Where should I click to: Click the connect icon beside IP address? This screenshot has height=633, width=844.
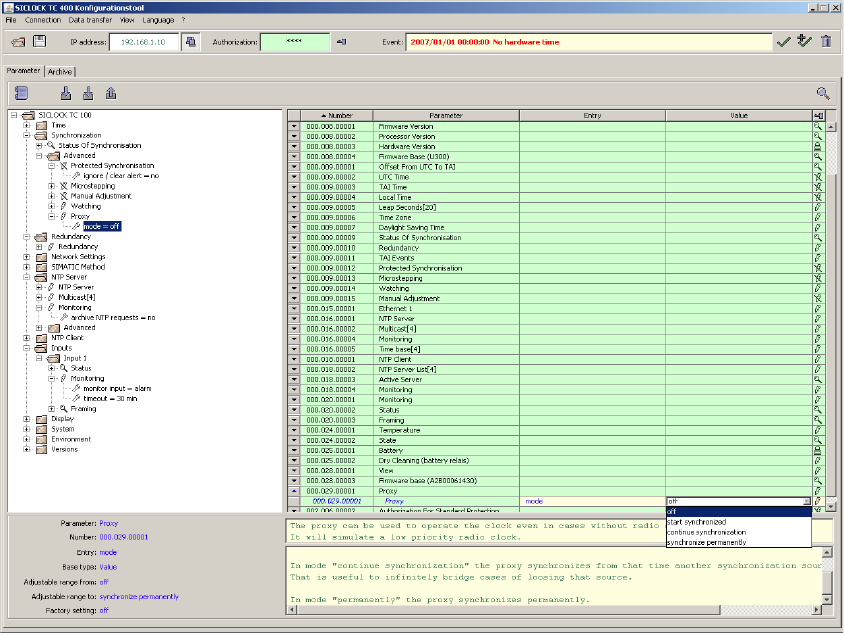(191, 41)
